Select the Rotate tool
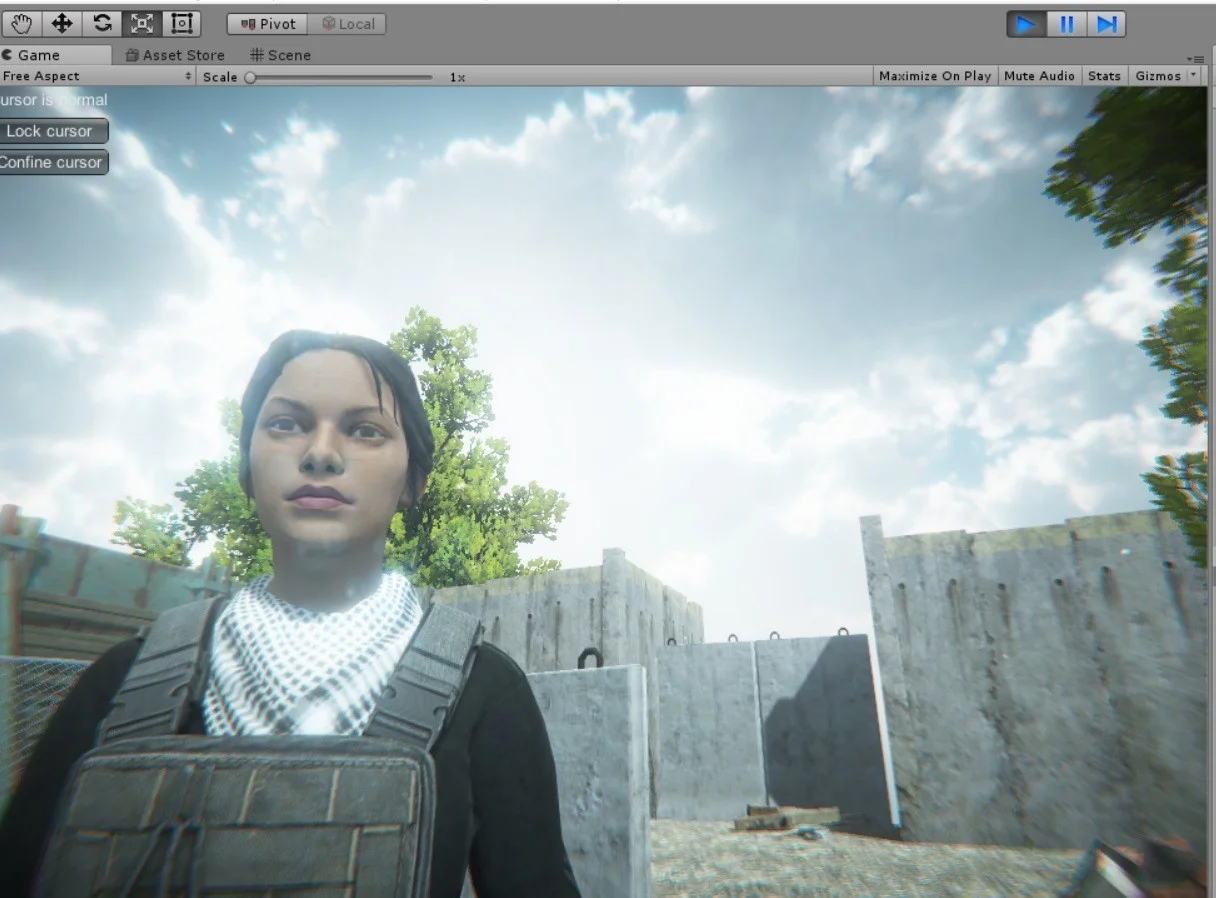 [x=102, y=24]
